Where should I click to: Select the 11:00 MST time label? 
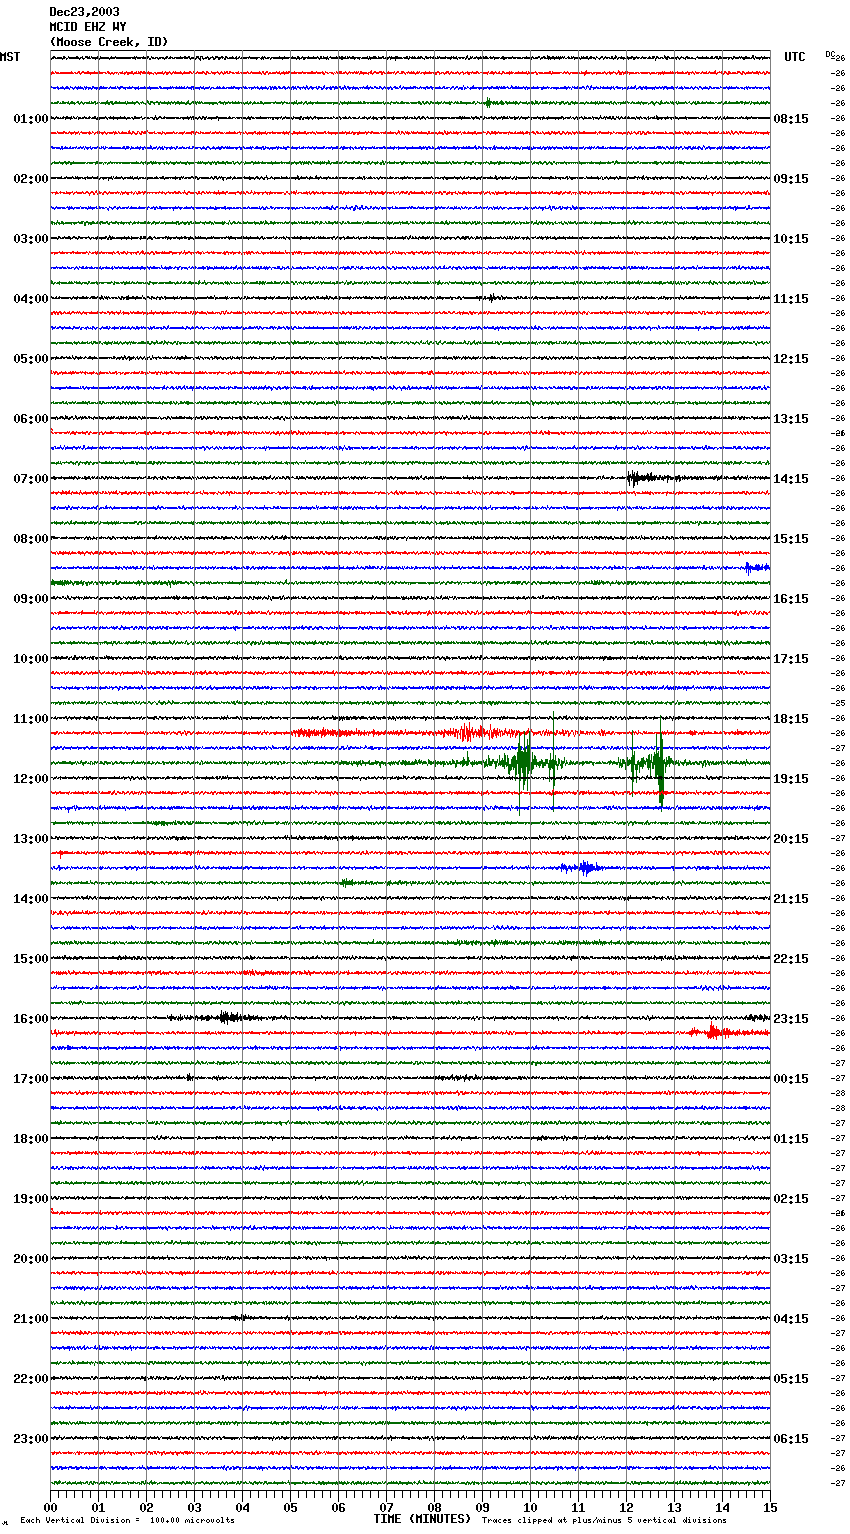(31, 719)
